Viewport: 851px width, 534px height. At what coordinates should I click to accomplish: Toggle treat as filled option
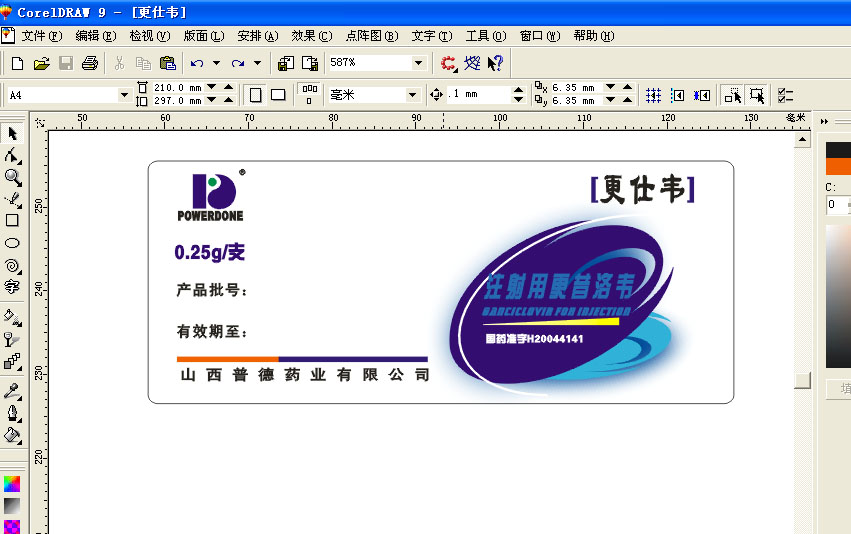[757, 96]
